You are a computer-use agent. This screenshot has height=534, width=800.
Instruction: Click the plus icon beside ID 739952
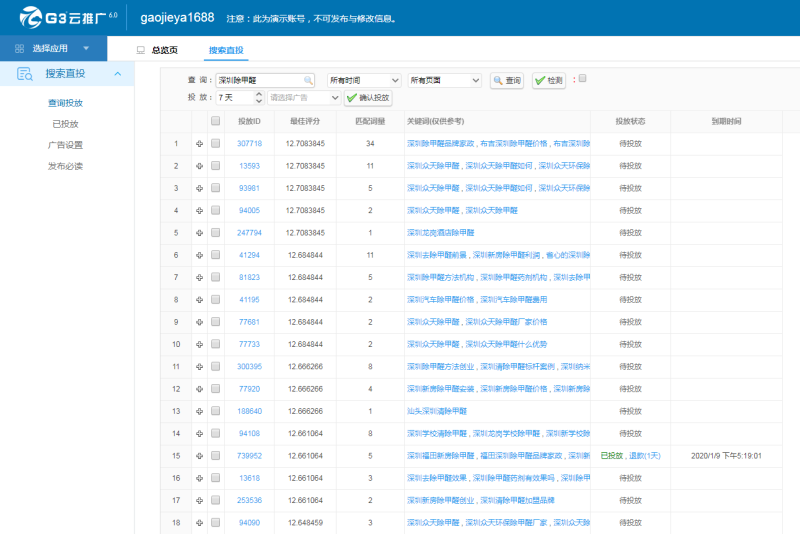tap(199, 456)
